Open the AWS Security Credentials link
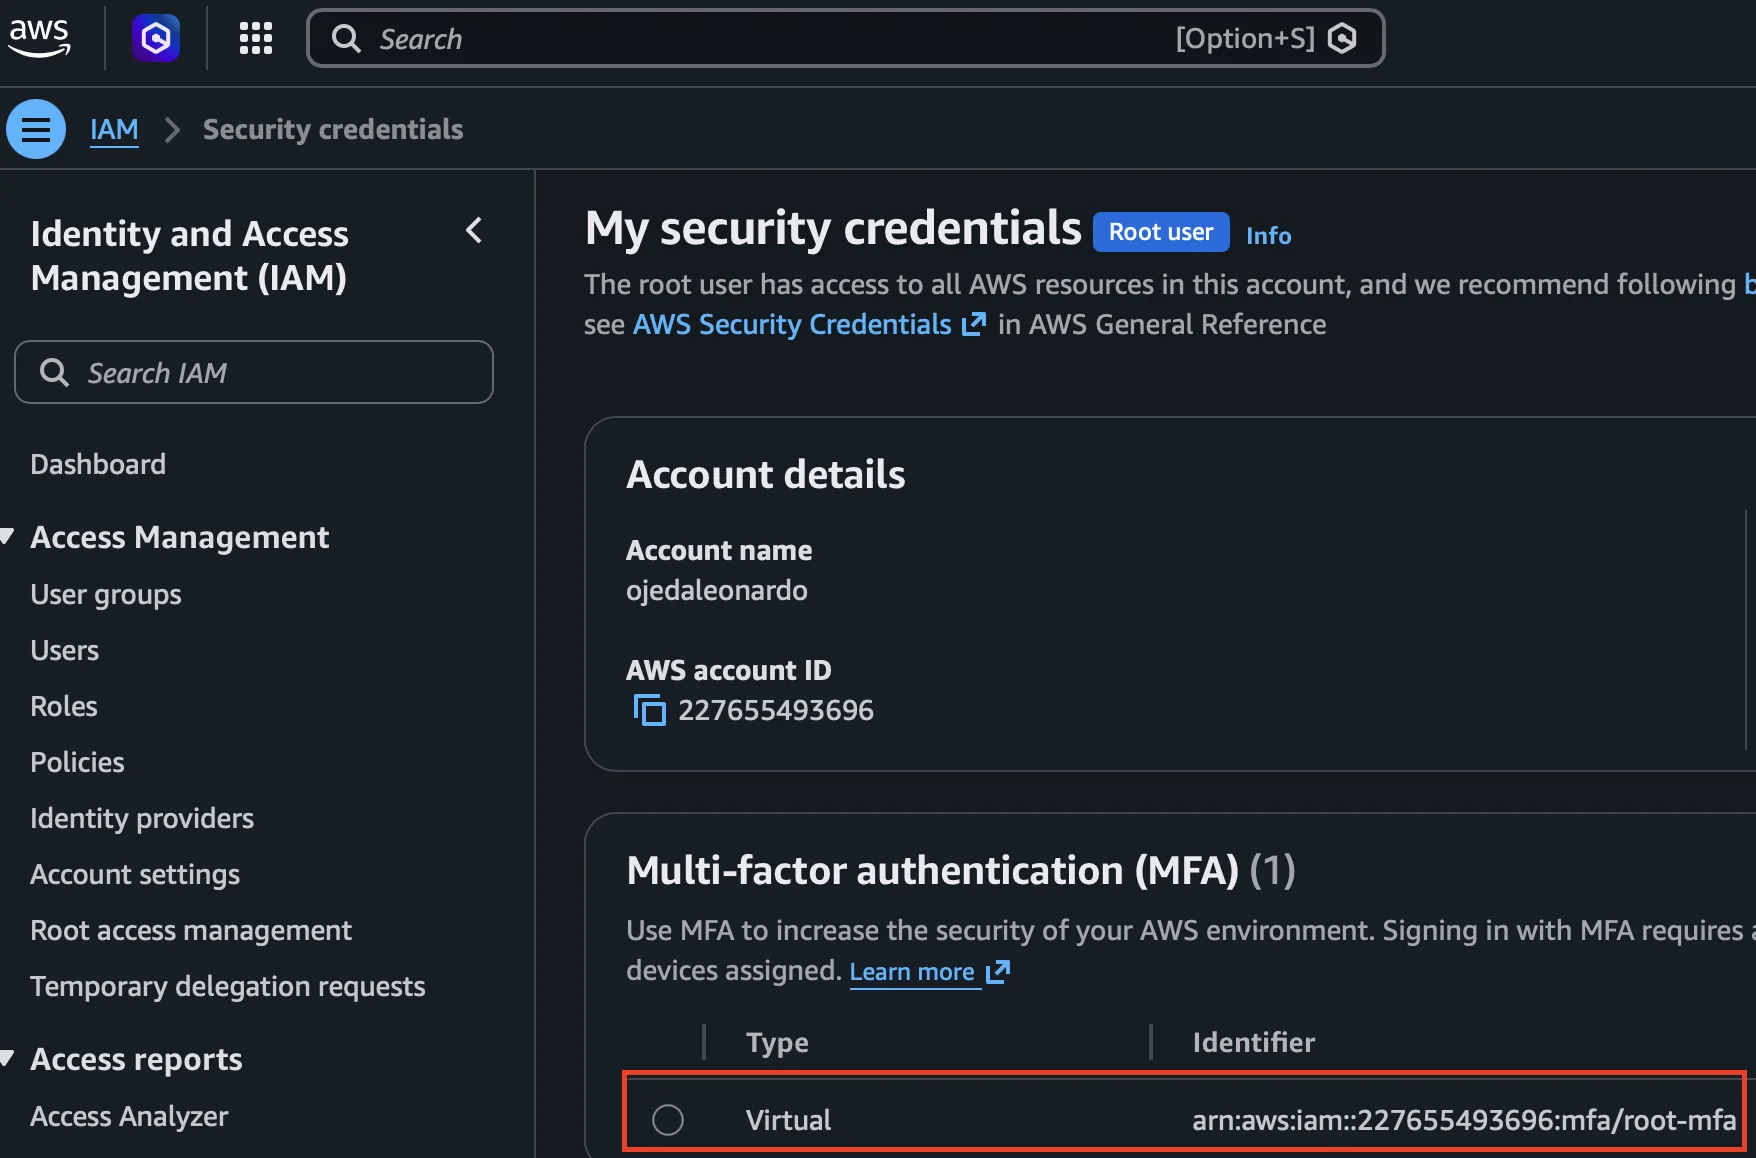This screenshot has height=1158, width=1756. tap(791, 324)
